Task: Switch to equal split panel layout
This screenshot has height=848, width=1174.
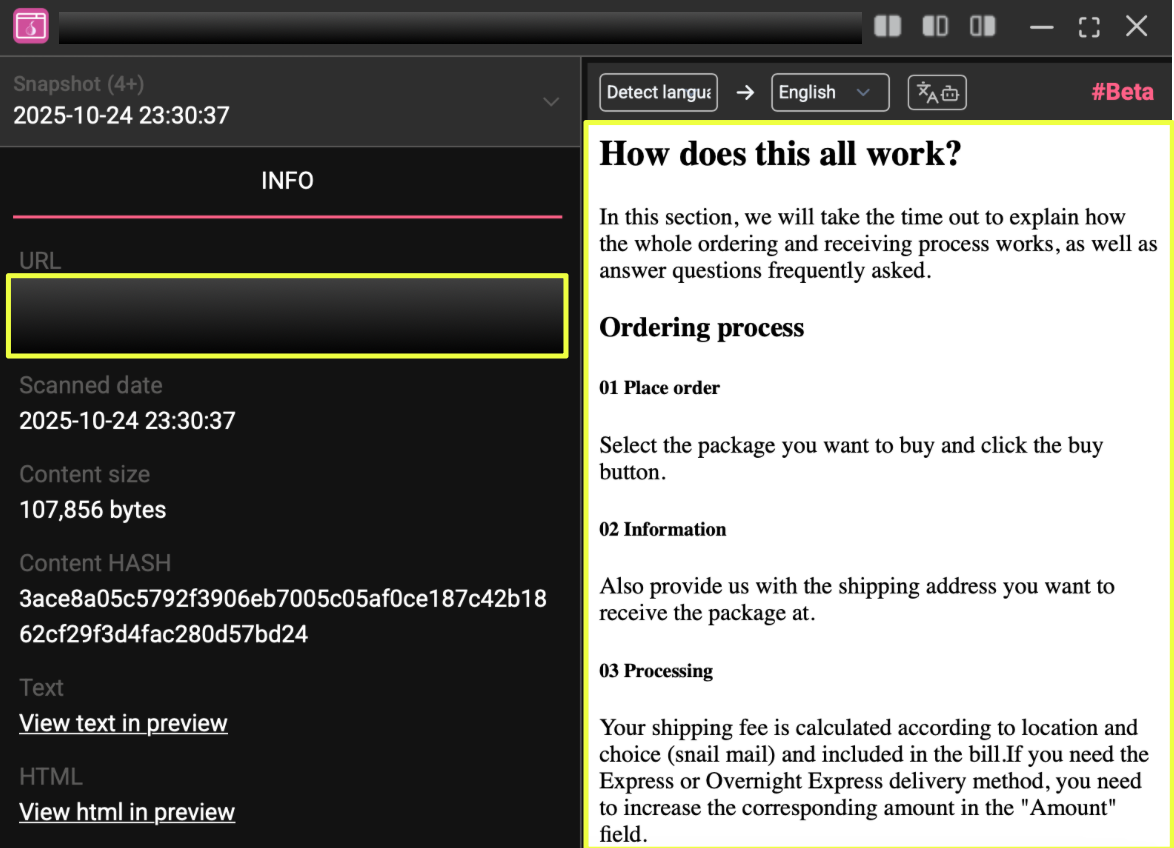Action: (887, 27)
